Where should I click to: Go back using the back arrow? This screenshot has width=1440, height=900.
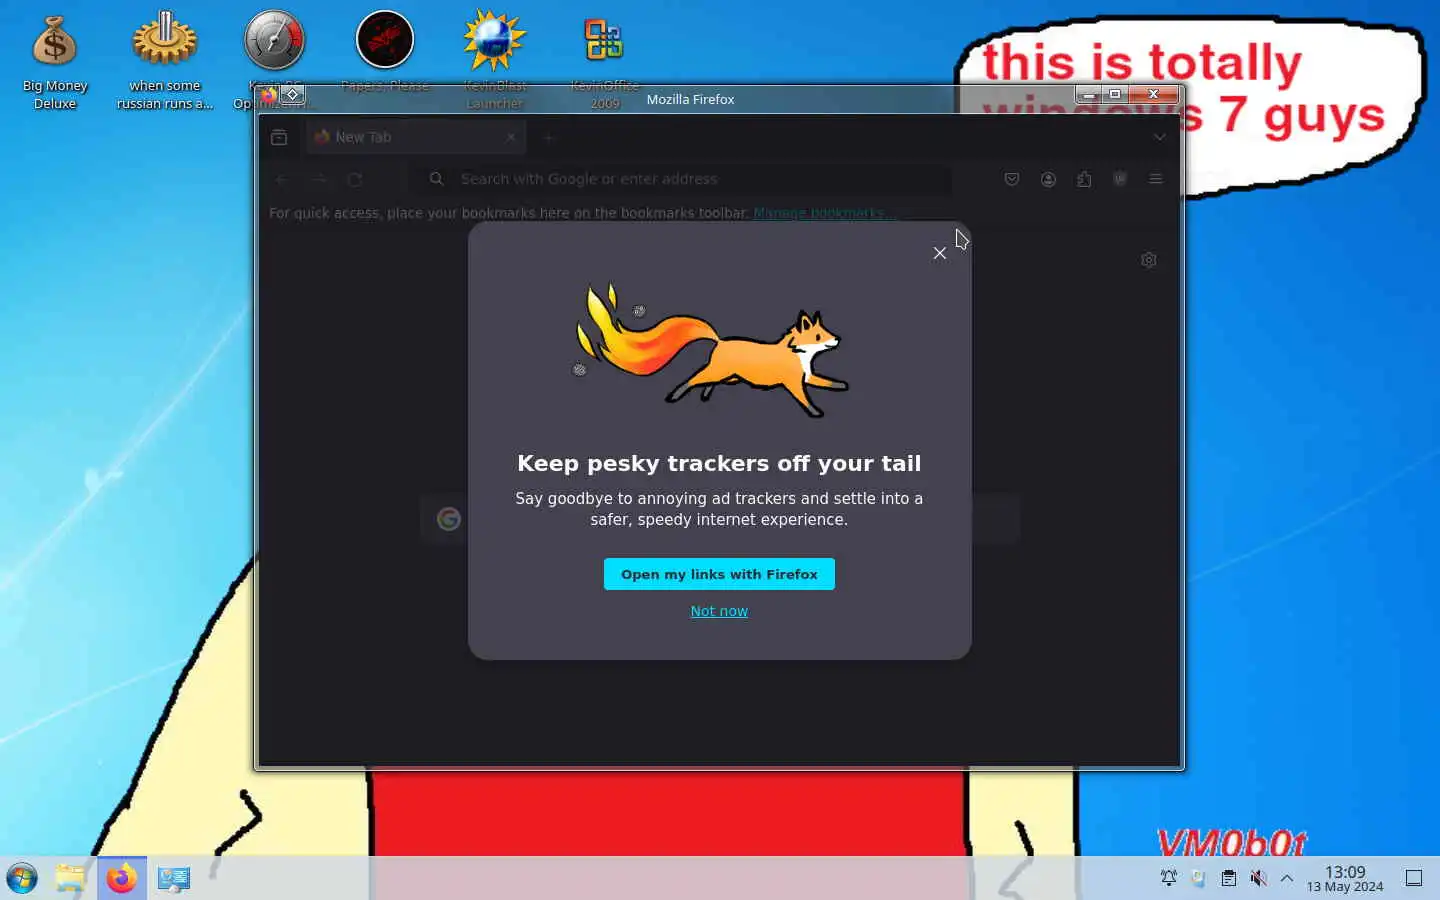tap(282, 179)
